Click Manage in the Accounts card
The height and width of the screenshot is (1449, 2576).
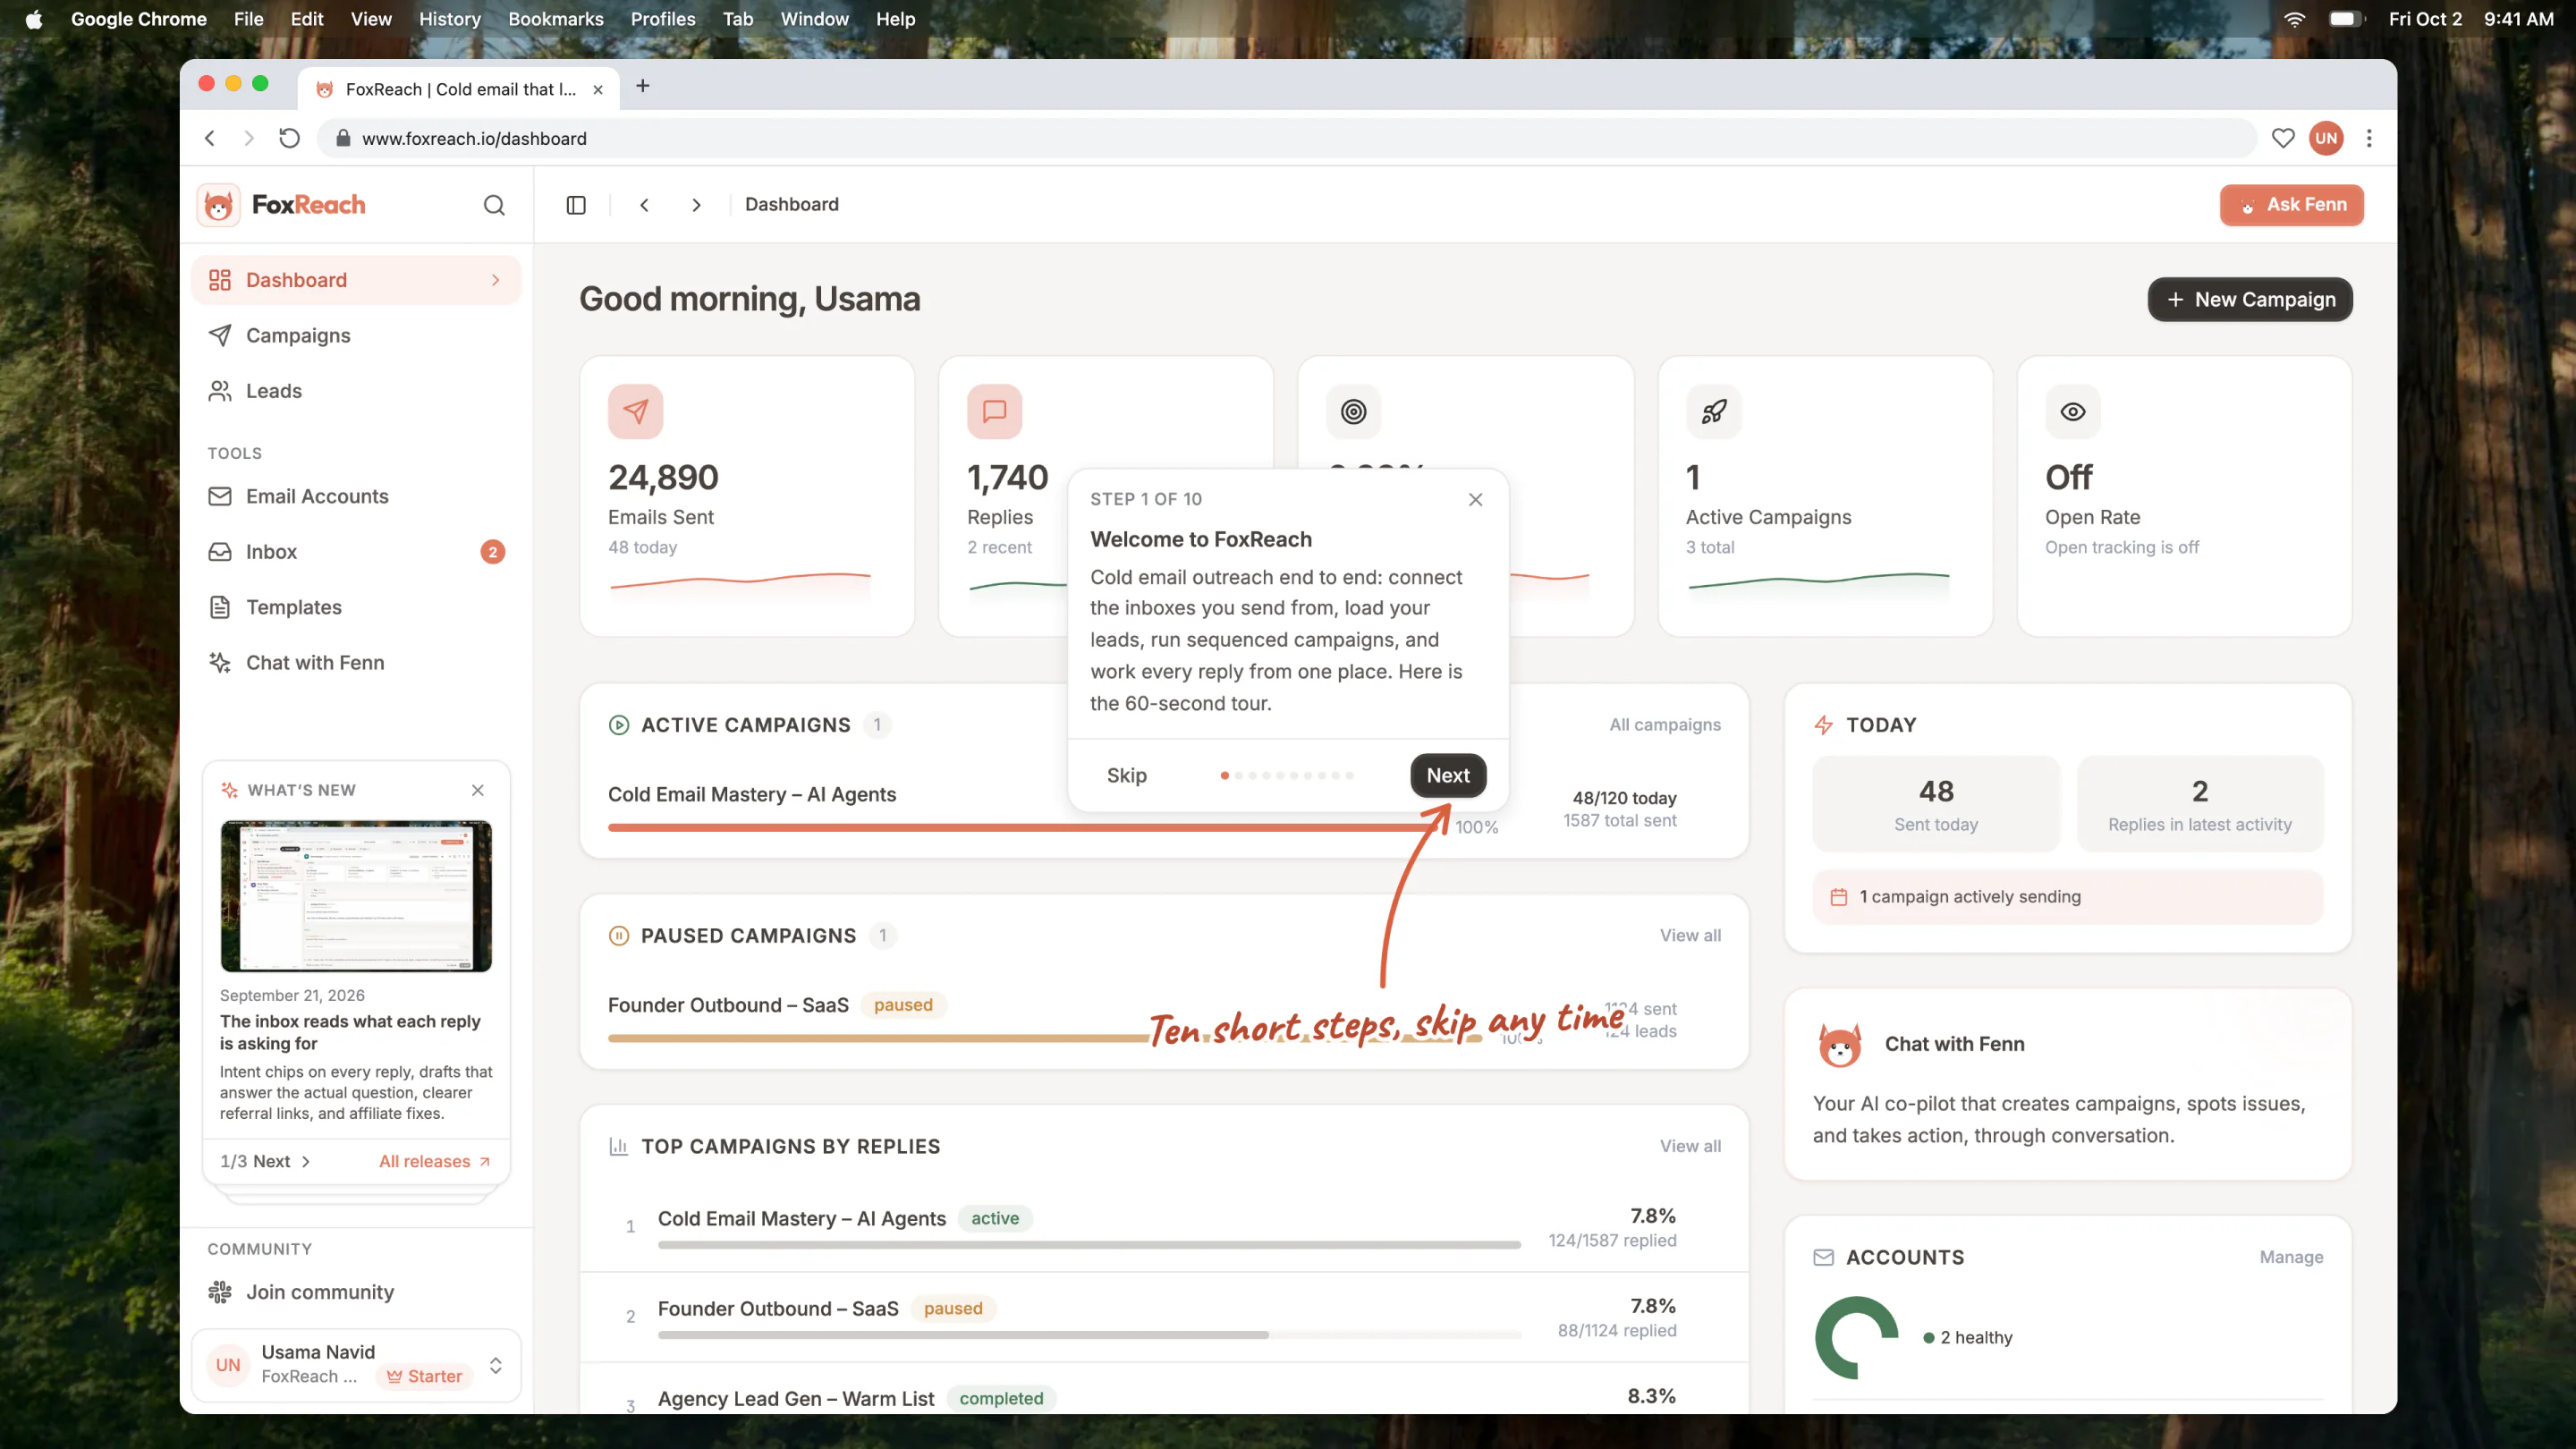(2290, 1257)
